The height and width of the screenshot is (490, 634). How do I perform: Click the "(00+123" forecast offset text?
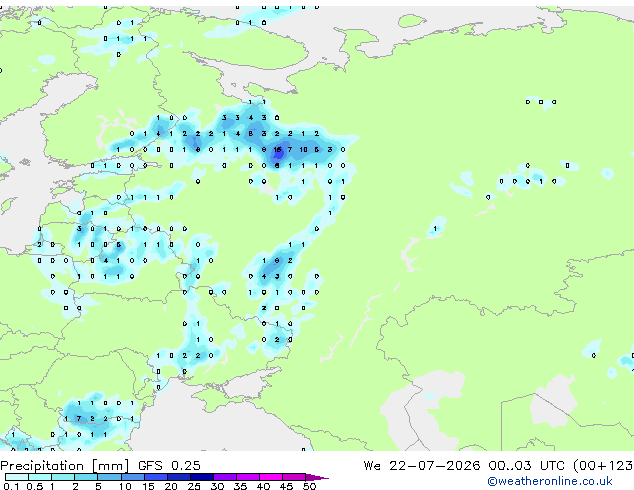[x=603, y=466]
